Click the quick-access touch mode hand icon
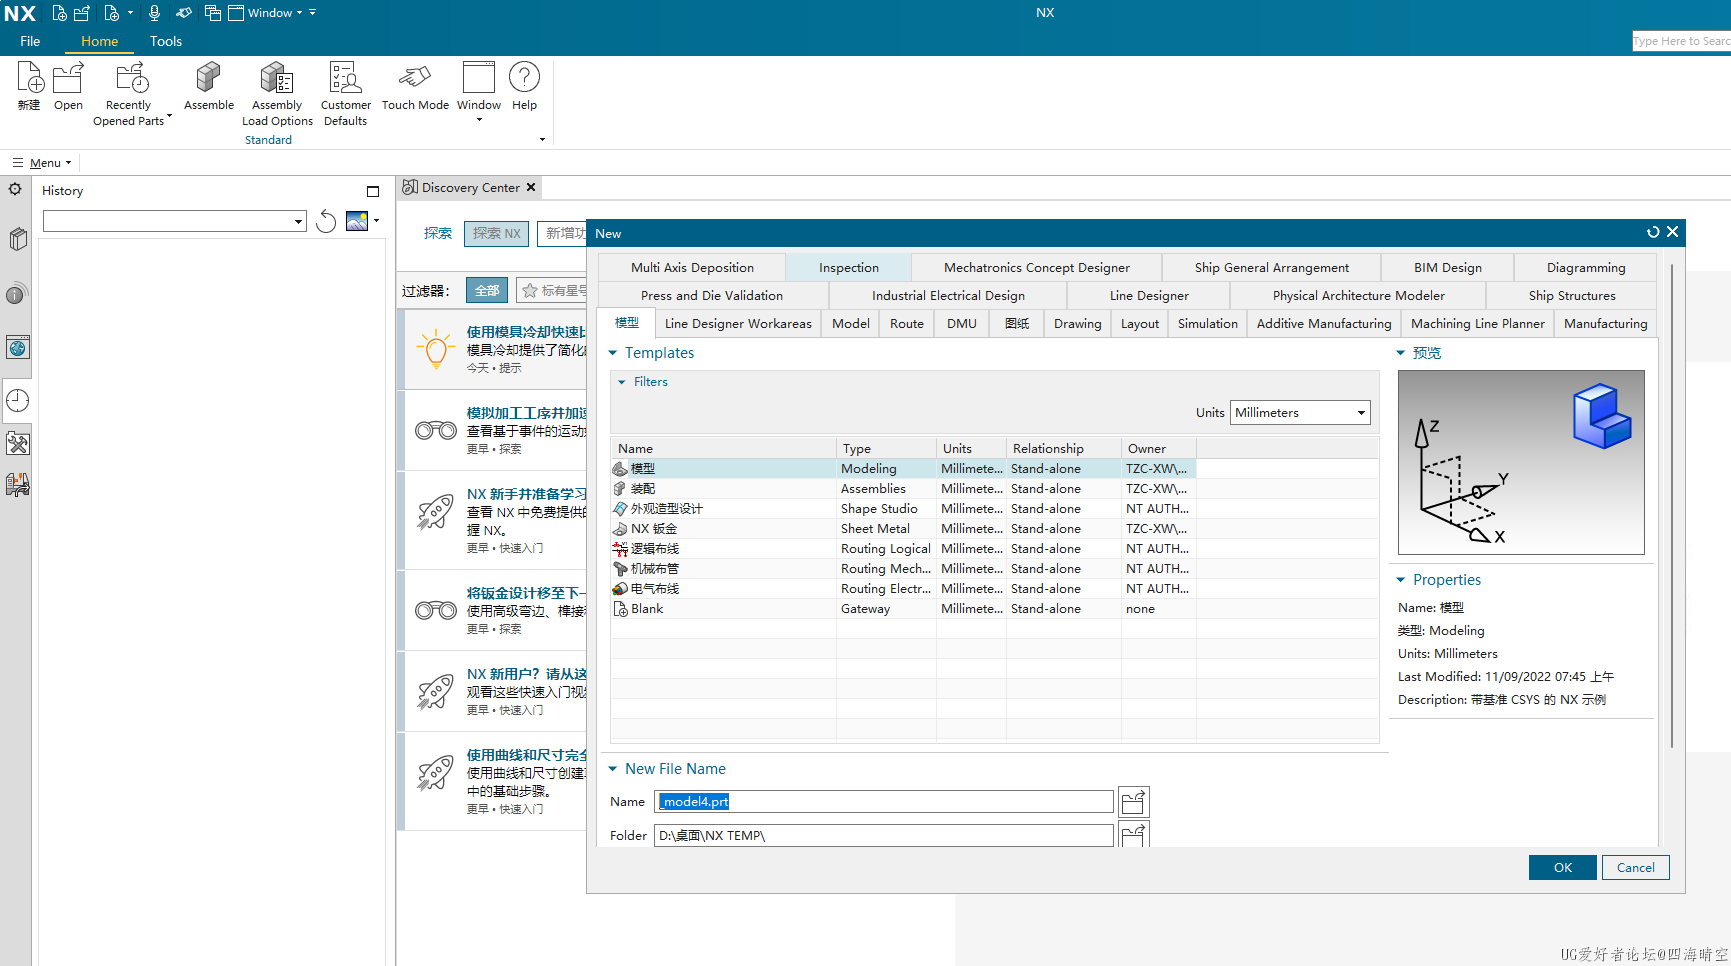1731x966 pixels. coord(184,13)
